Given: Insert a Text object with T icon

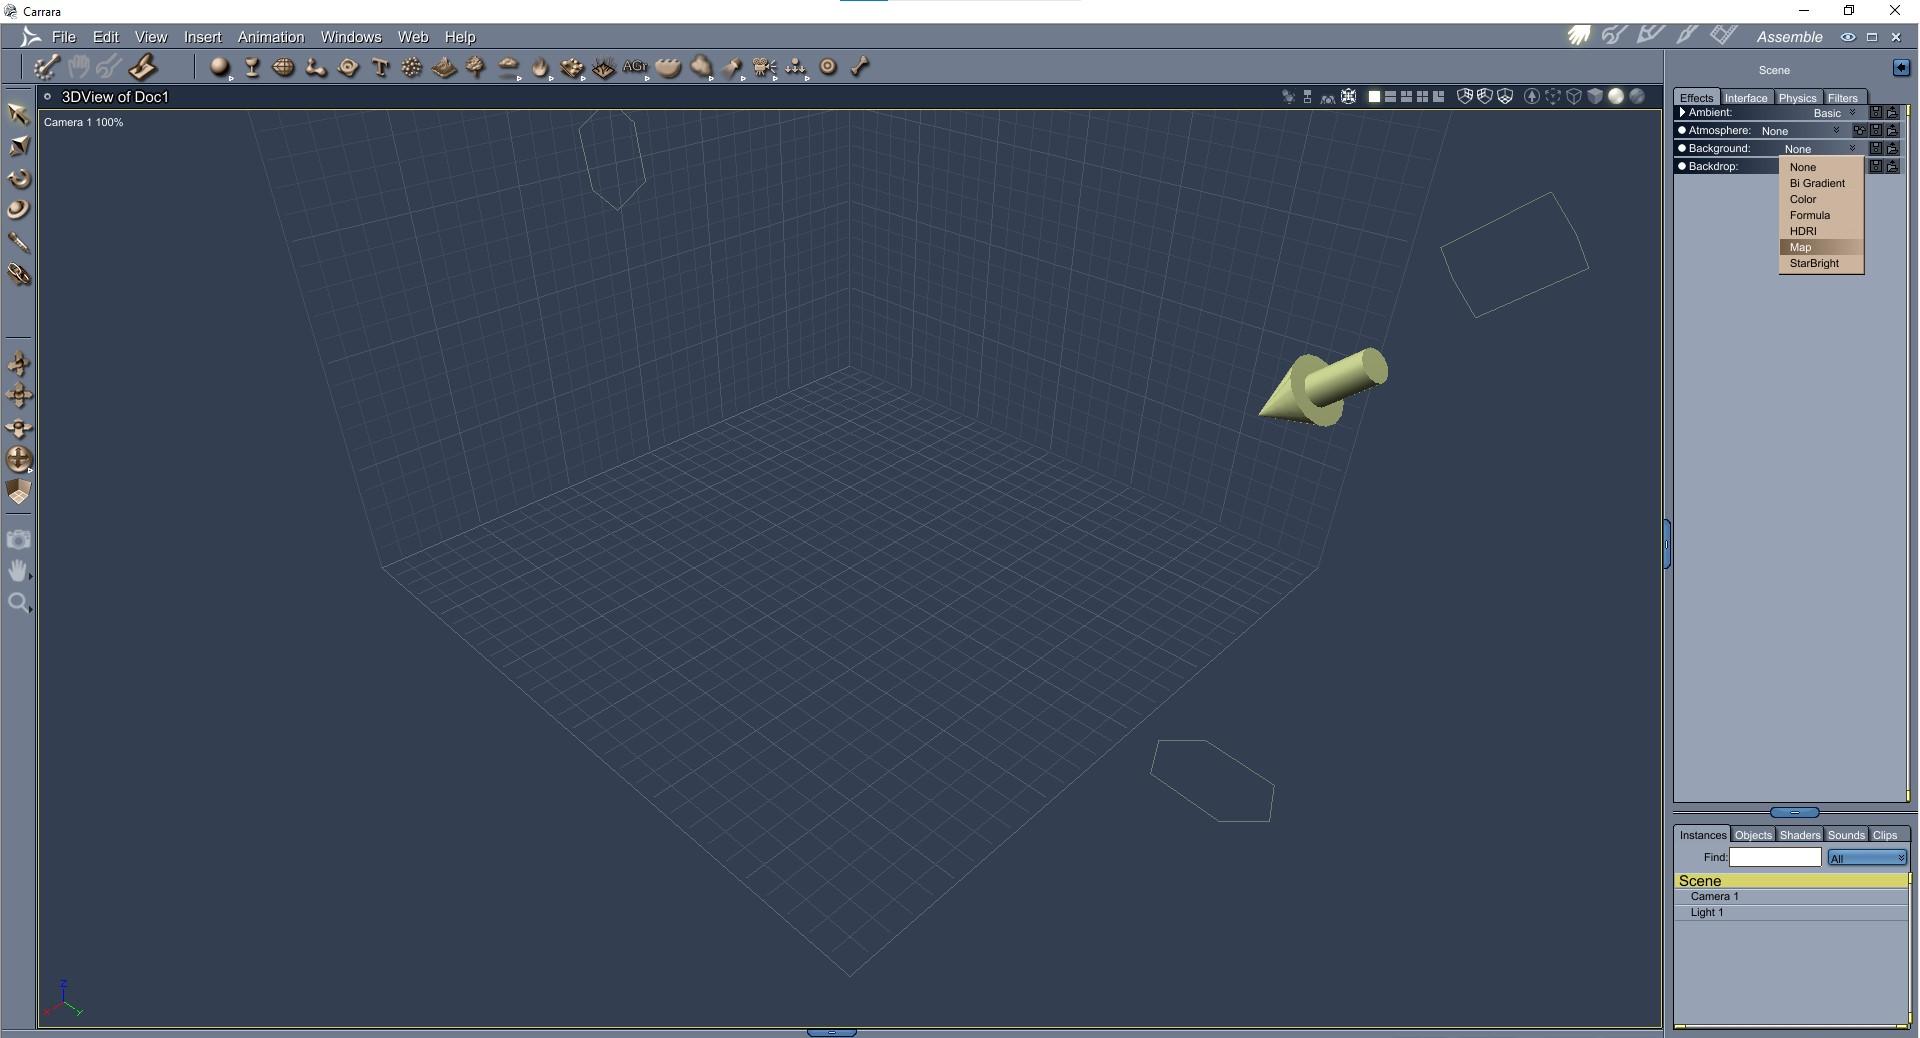Looking at the screenshot, I should pyautogui.click(x=380, y=67).
